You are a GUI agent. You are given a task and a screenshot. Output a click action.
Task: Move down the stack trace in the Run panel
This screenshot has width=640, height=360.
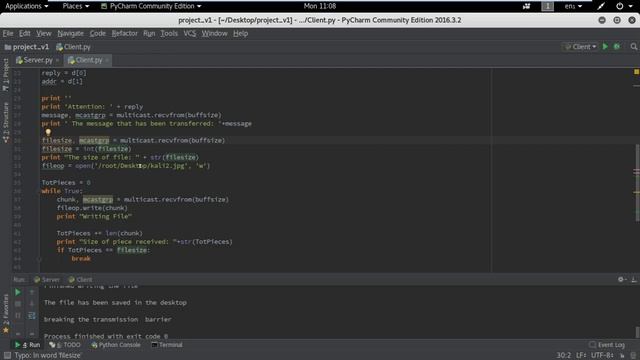pyautogui.click(x=32, y=304)
